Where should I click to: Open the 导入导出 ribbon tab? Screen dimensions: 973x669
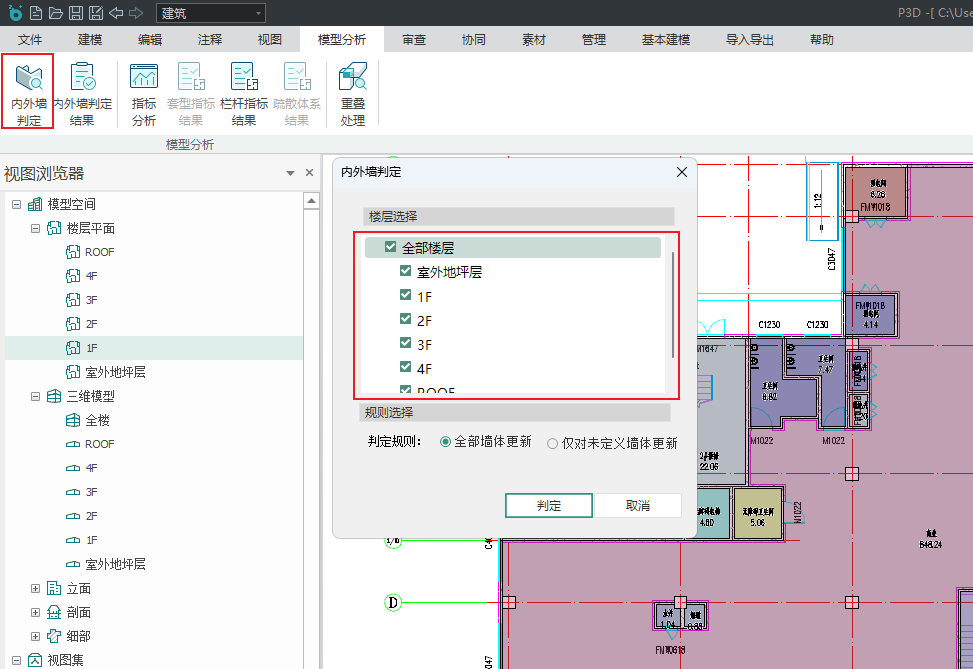pyautogui.click(x=749, y=40)
